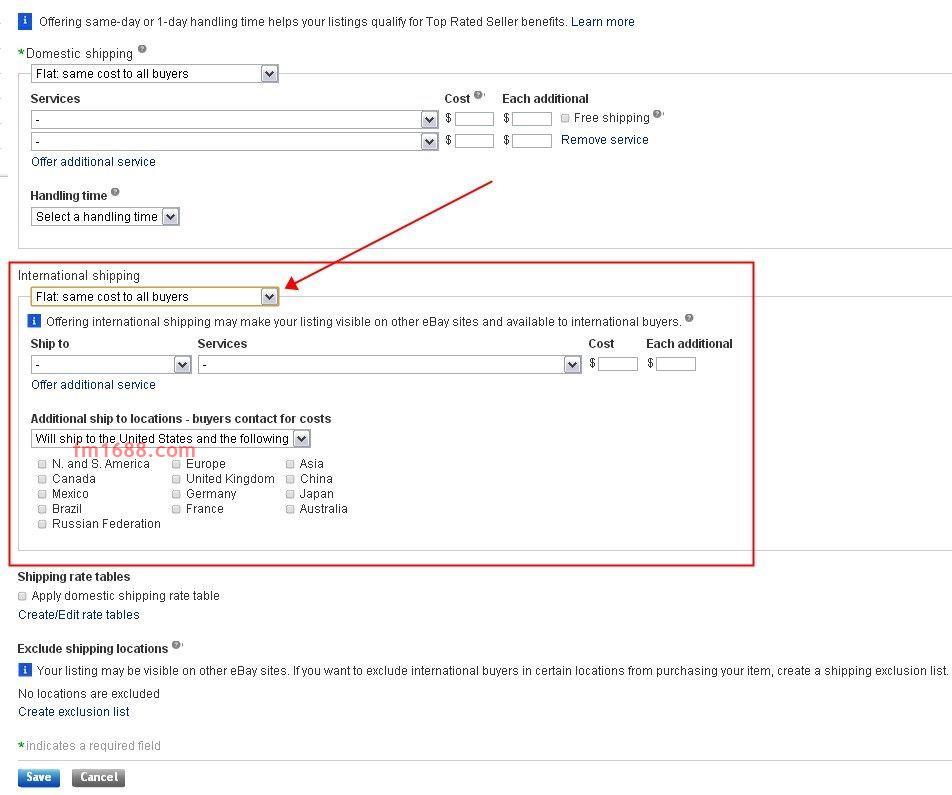Click info icon beside international shipping notice
This screenshot has width=952, height=795.
(x=34, y=321)
